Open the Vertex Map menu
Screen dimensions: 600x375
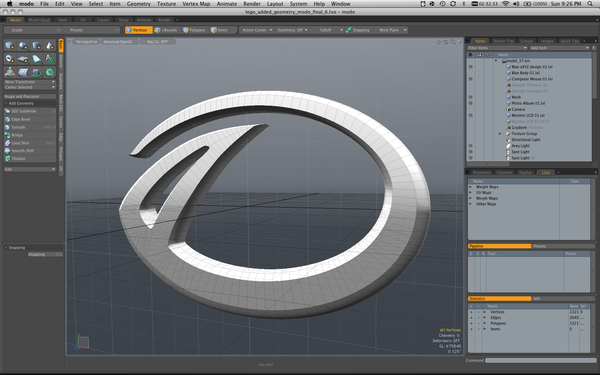click(196, 4)
